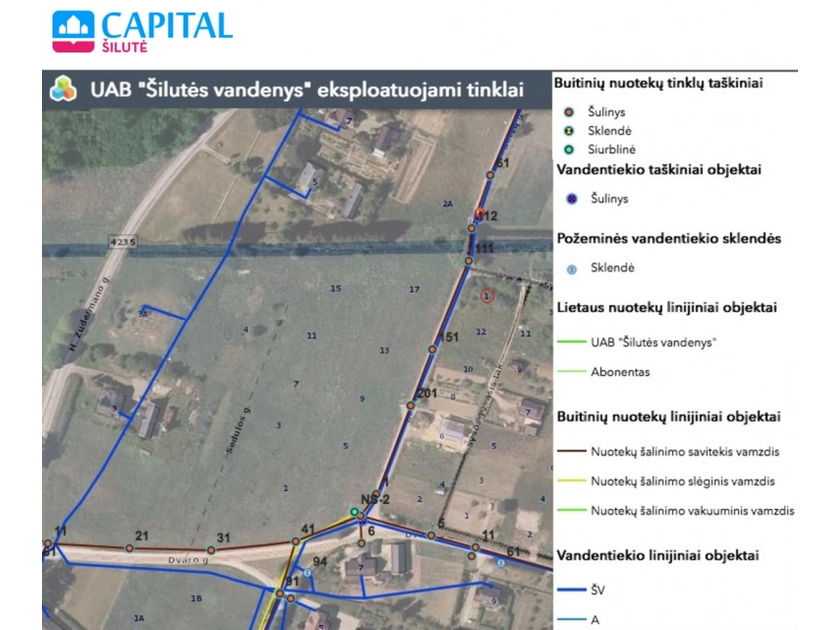Click the 'Dvaro g.' street label

tap(188, 560)
